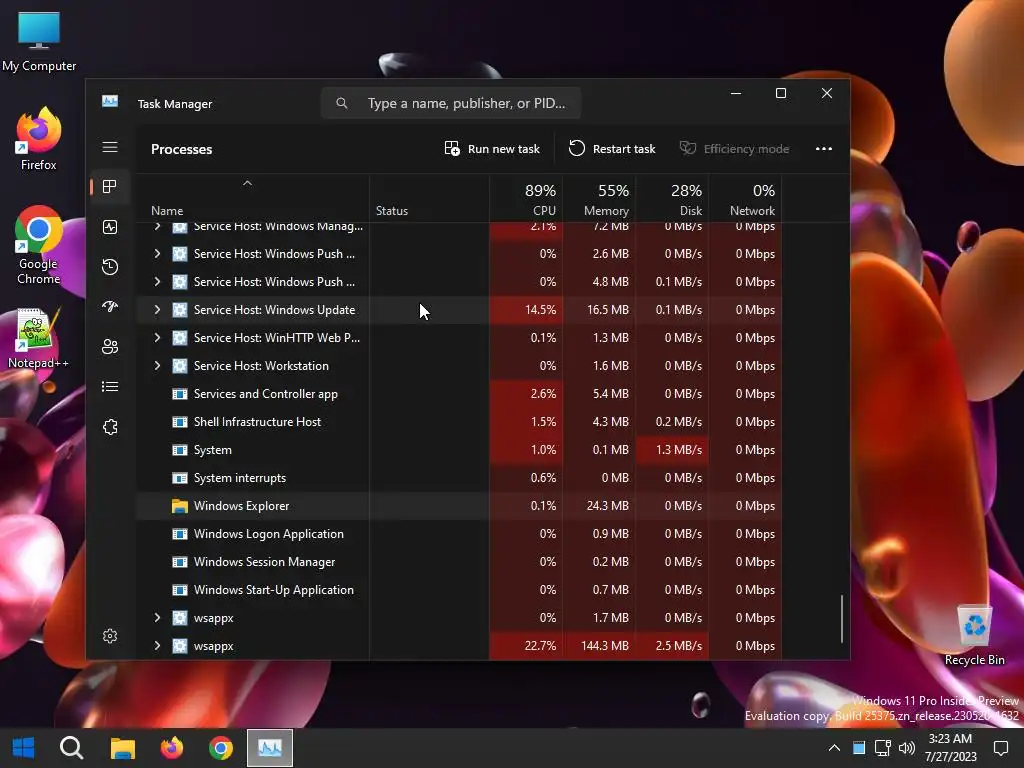Click Firefox icon in taskbar
The image size is (1024, 768).
pyautogui.click(x=172, y=748)
